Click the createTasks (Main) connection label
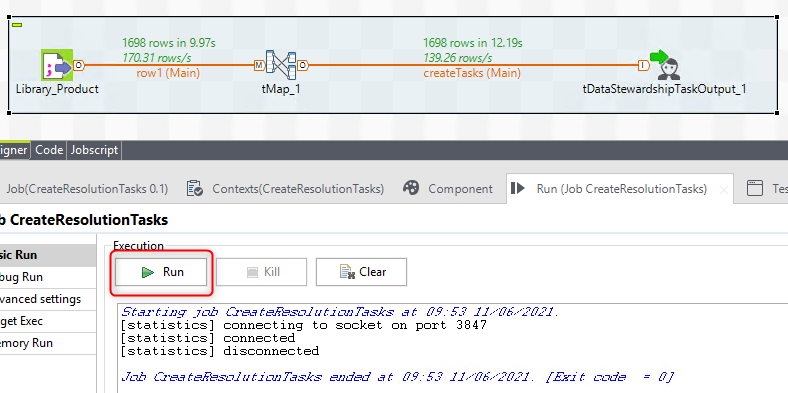Image resolution: width=788 pixels, height=393 pixels. click(x=472, y=73)
